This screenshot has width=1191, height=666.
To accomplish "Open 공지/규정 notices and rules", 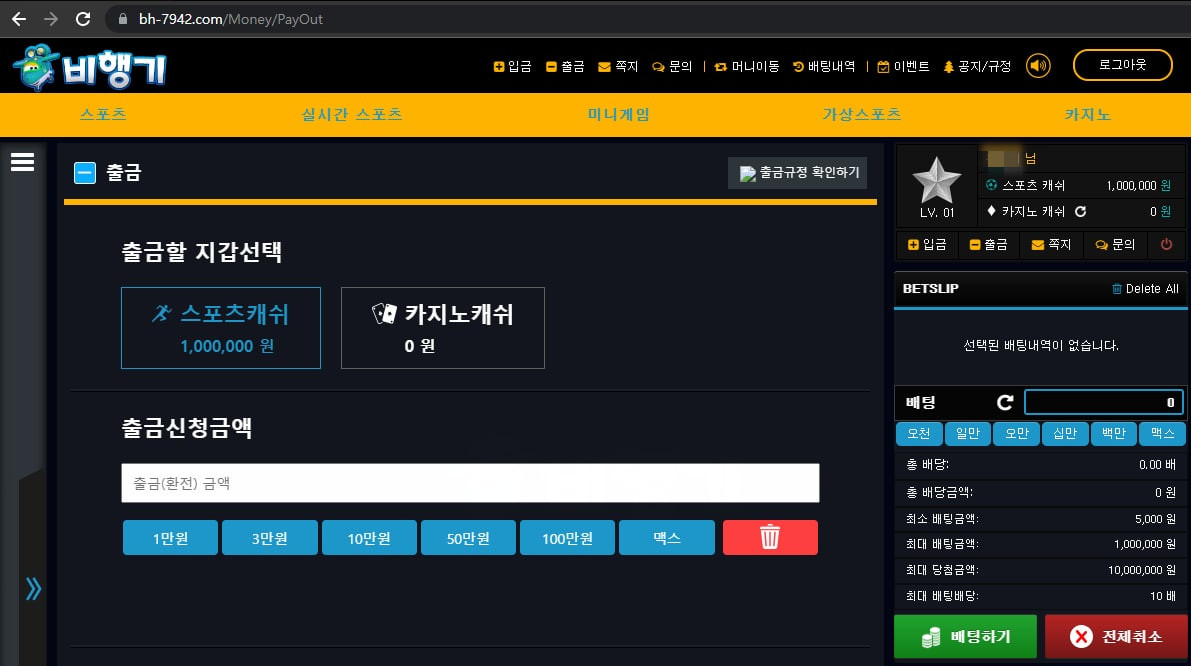I will pos(977,67).
